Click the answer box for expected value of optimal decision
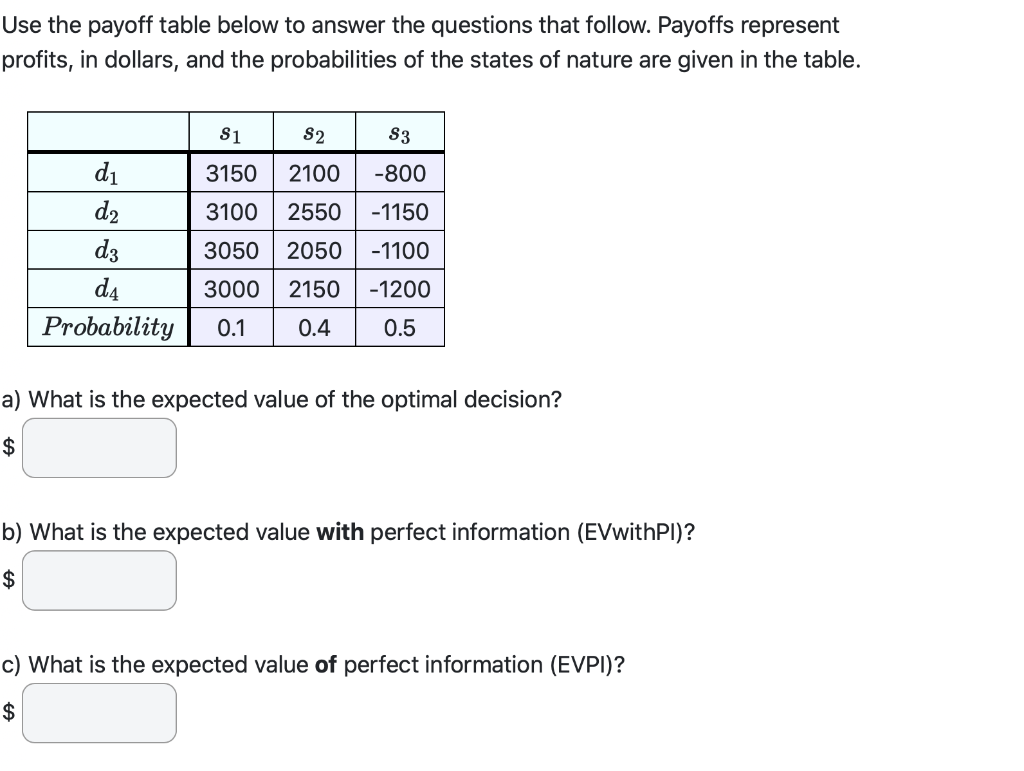 [x=99, y=448]
